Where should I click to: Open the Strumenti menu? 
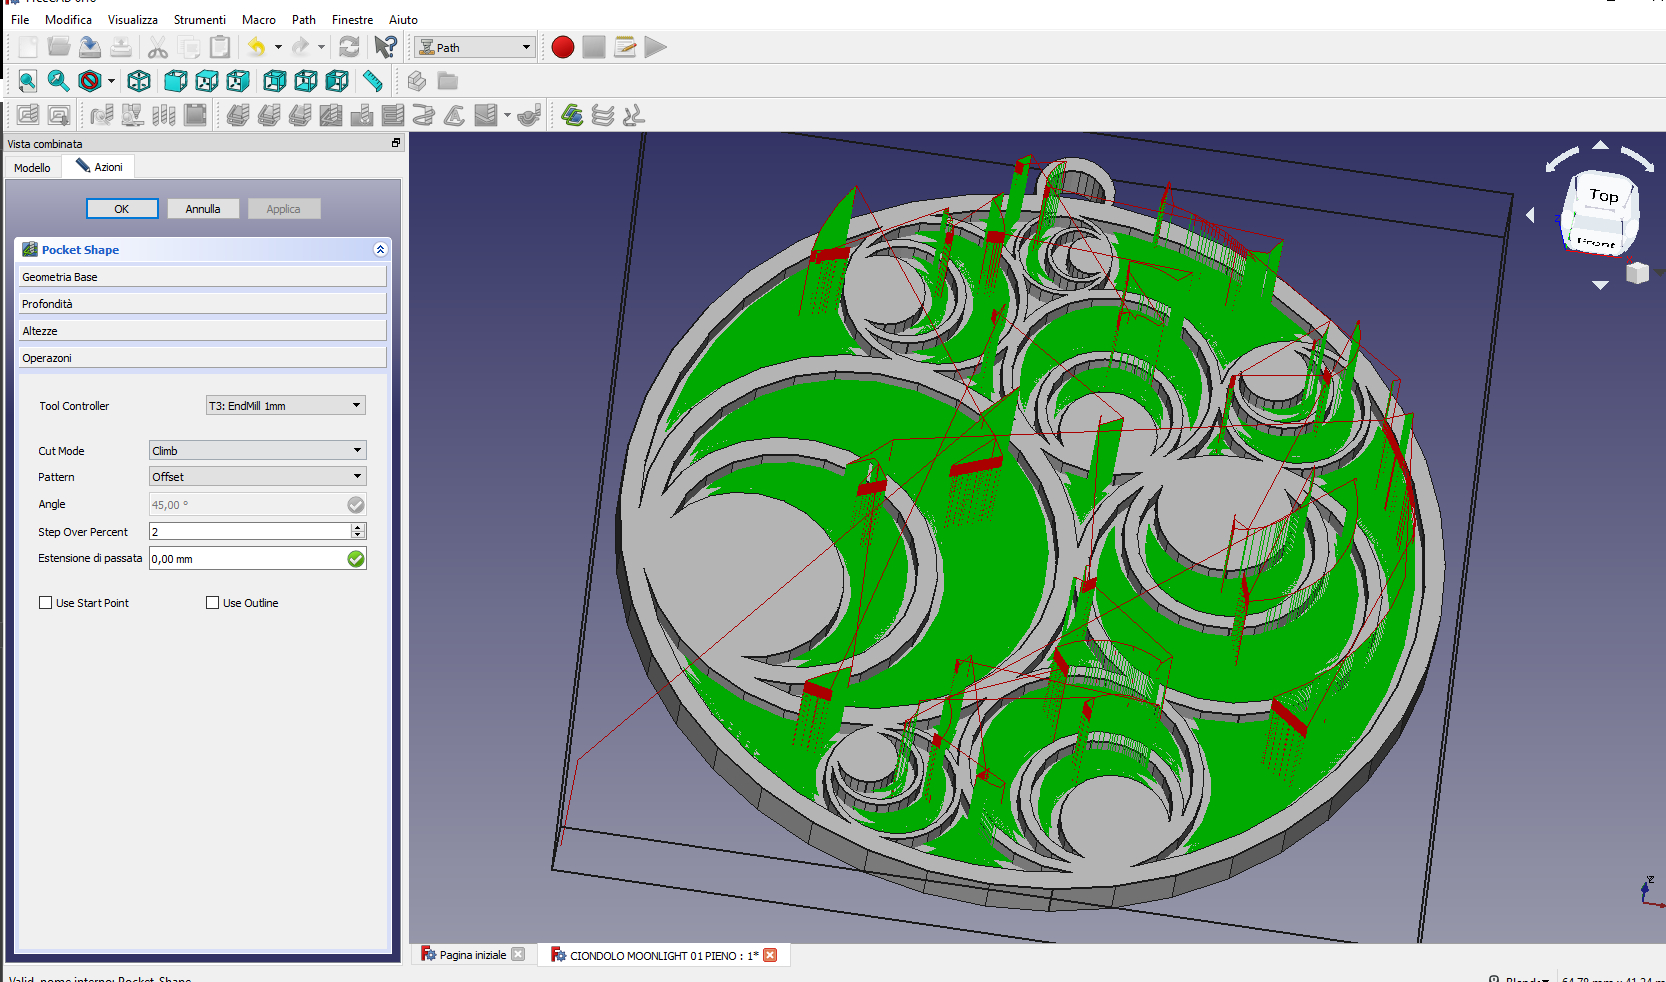coord(200,19)
